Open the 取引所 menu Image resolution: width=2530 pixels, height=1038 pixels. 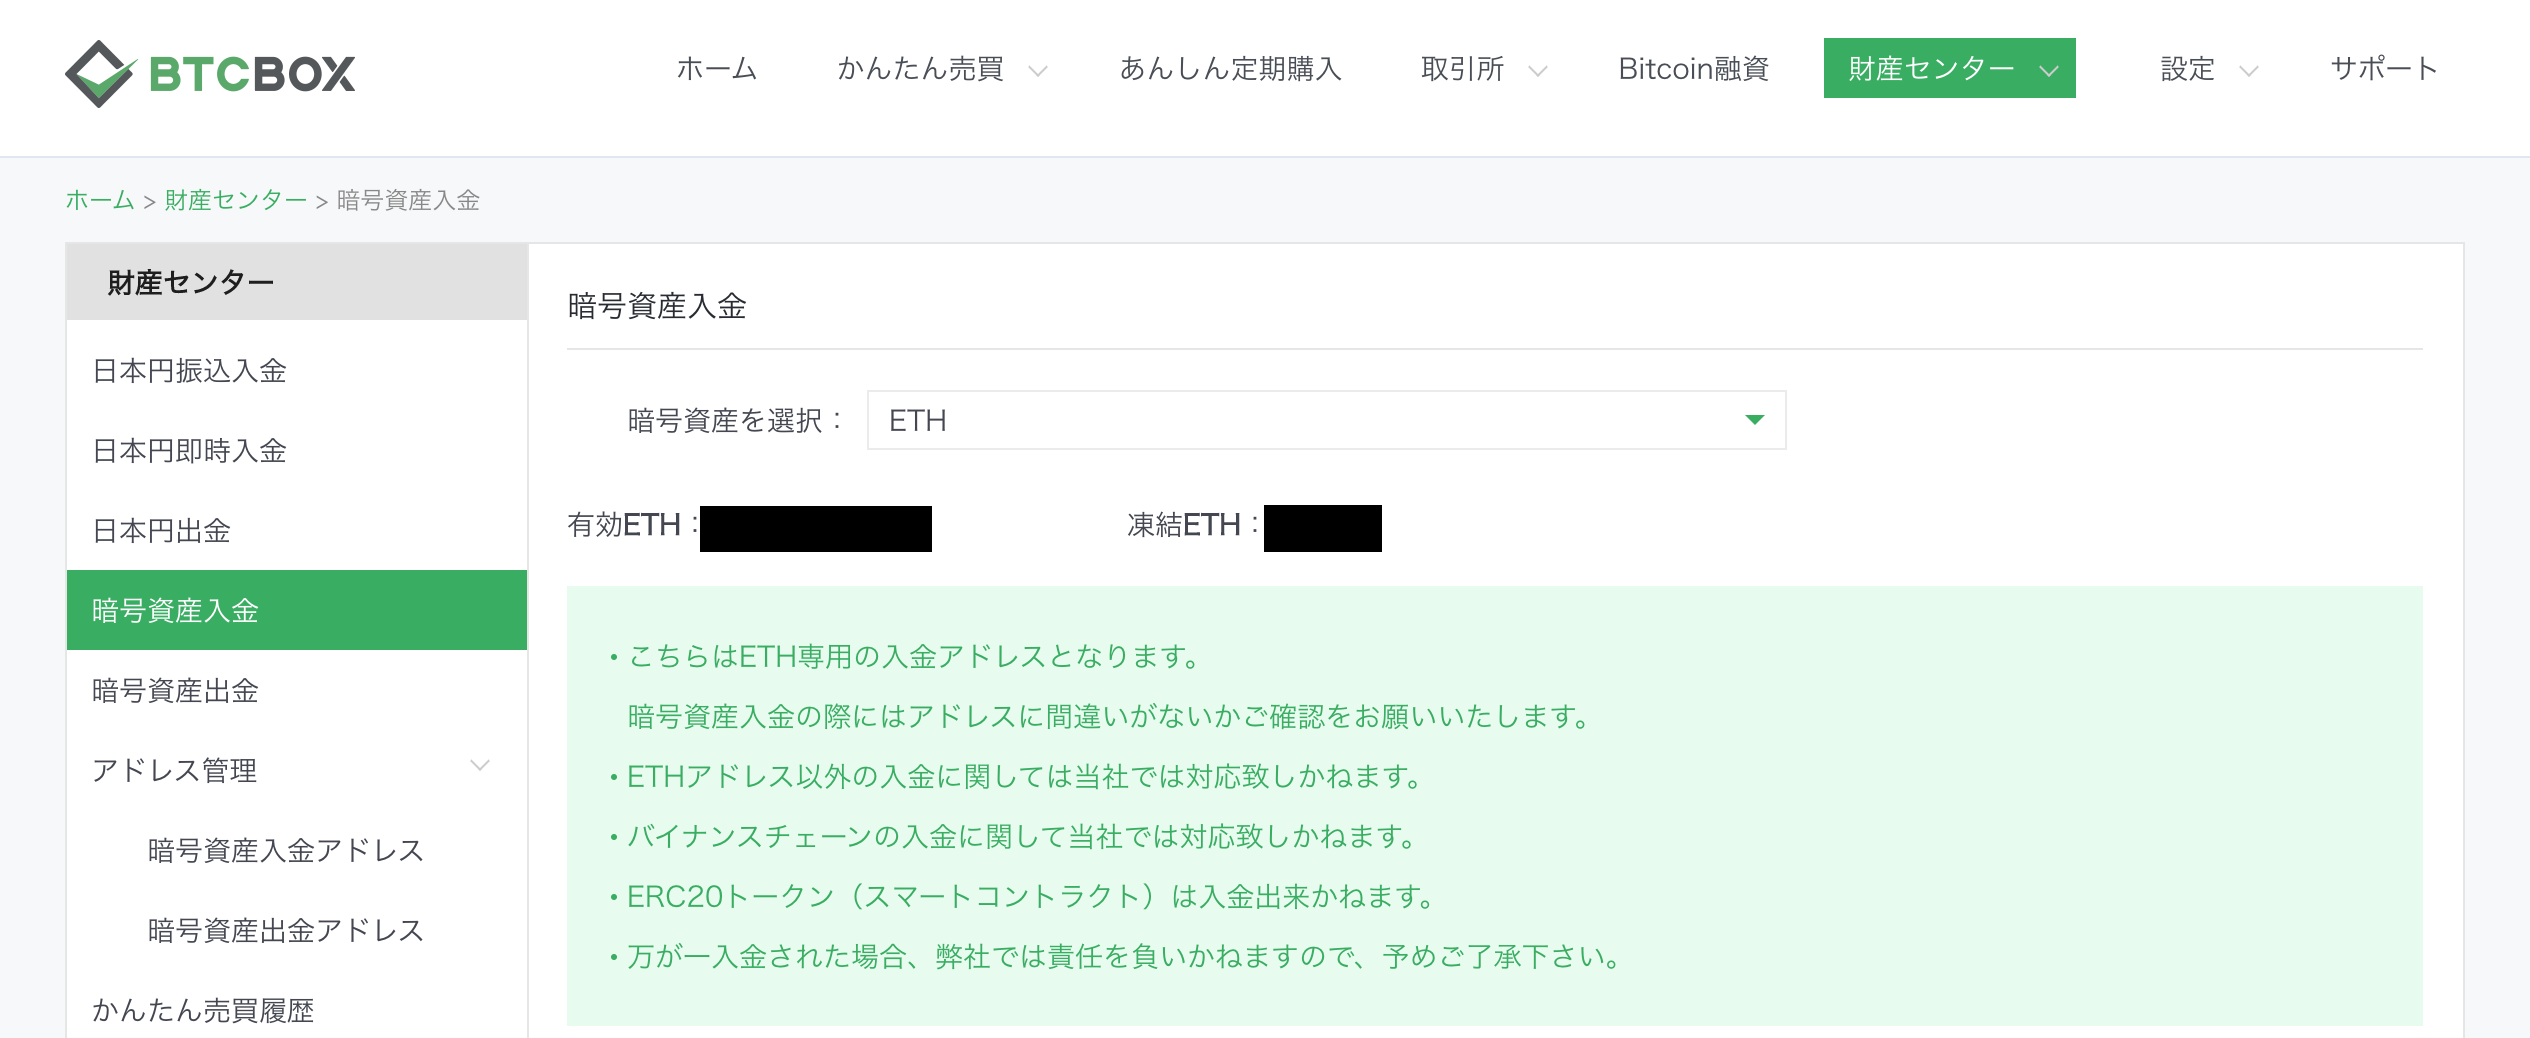click(x=1462, y=69)
